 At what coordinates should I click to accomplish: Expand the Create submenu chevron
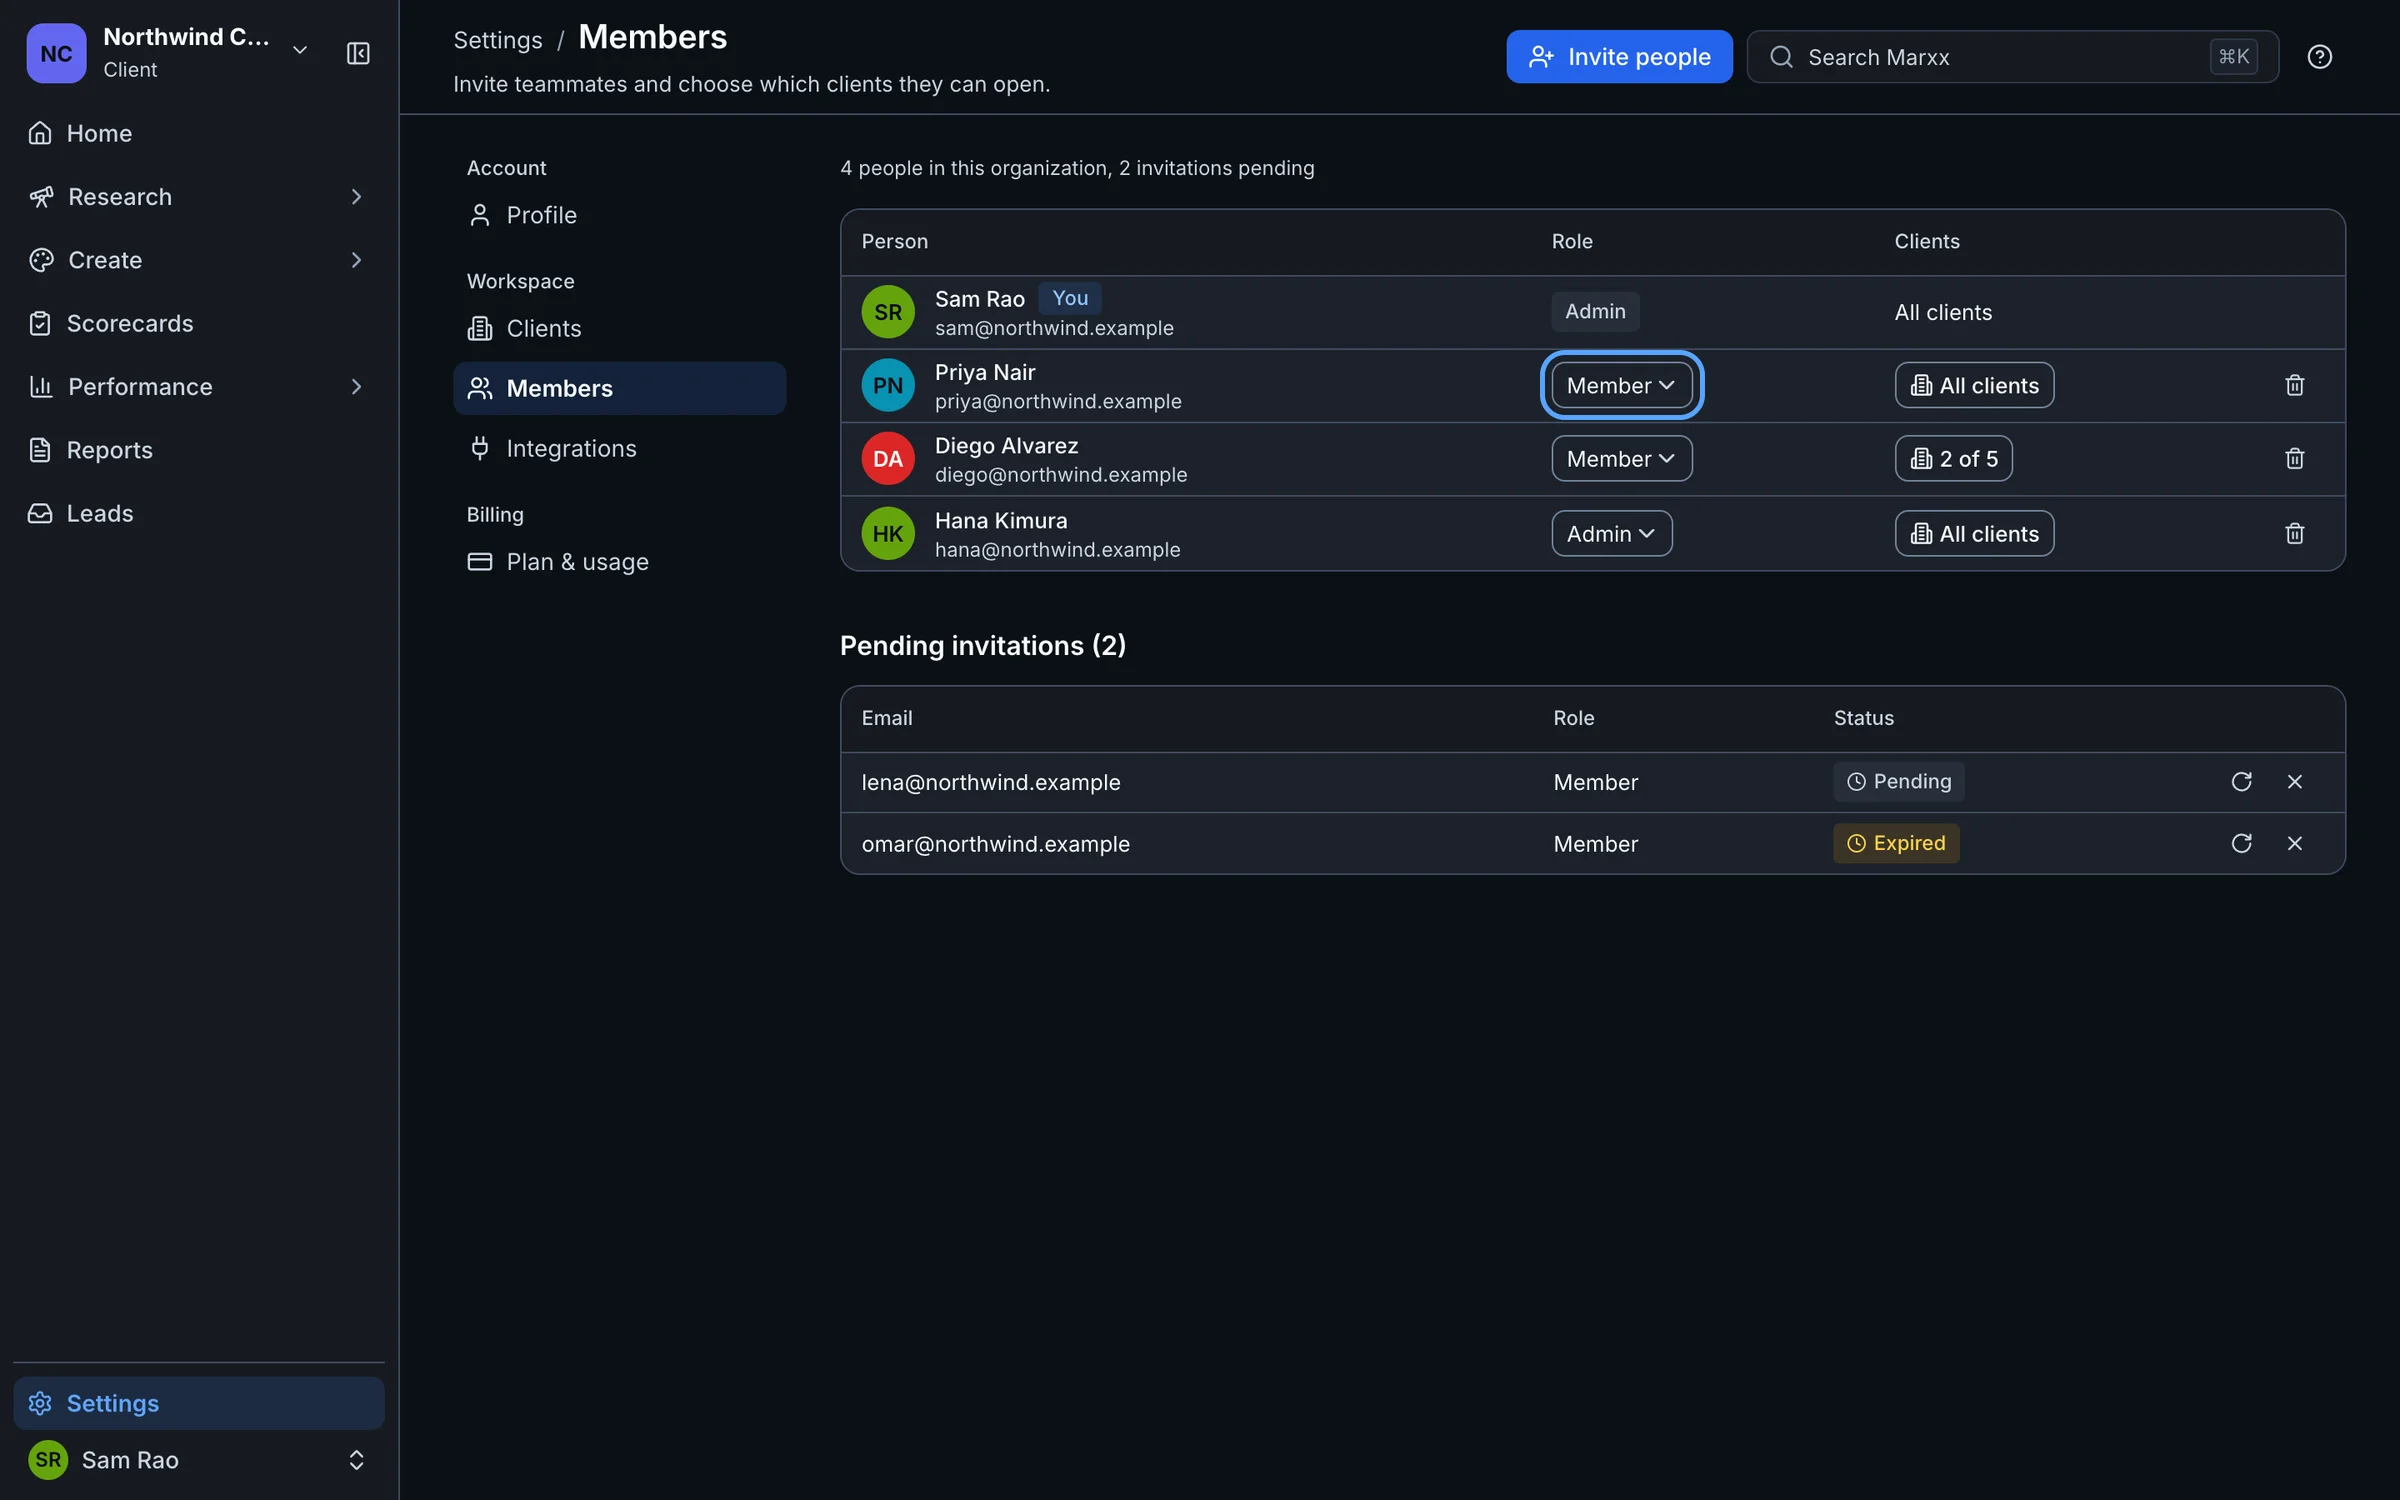[356, 260]
